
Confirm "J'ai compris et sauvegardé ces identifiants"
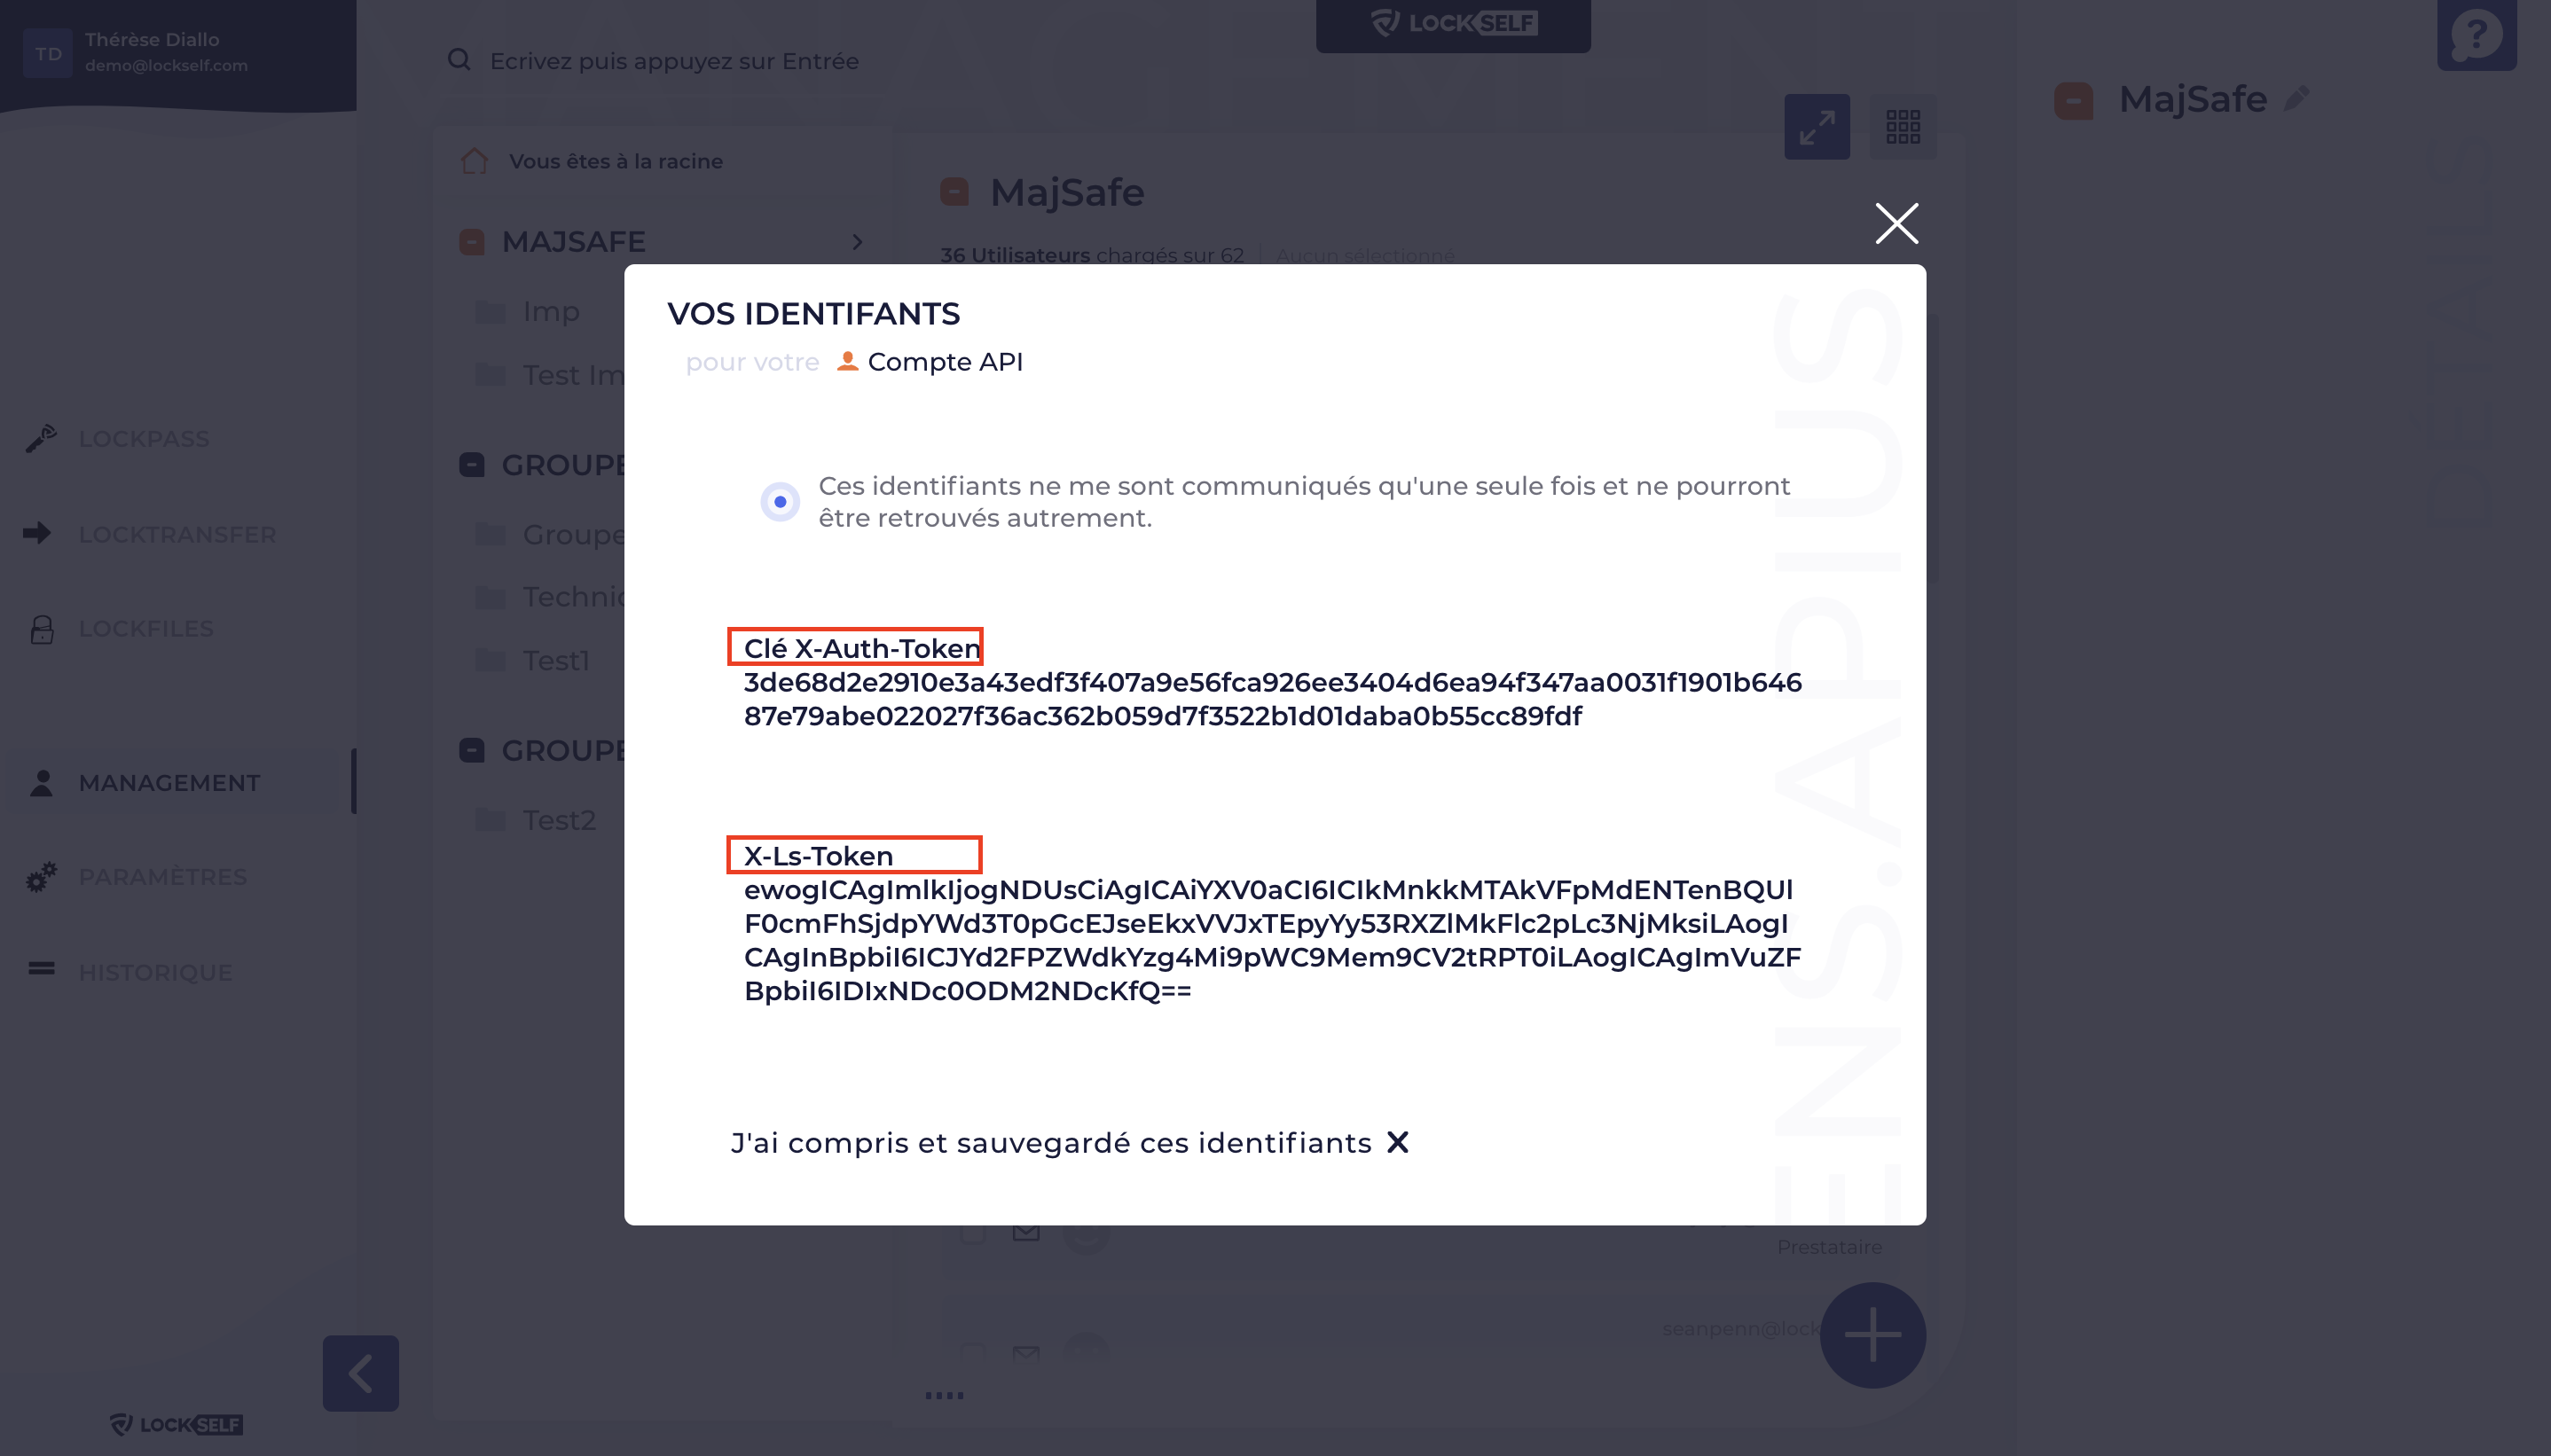coord(1070,1142)
